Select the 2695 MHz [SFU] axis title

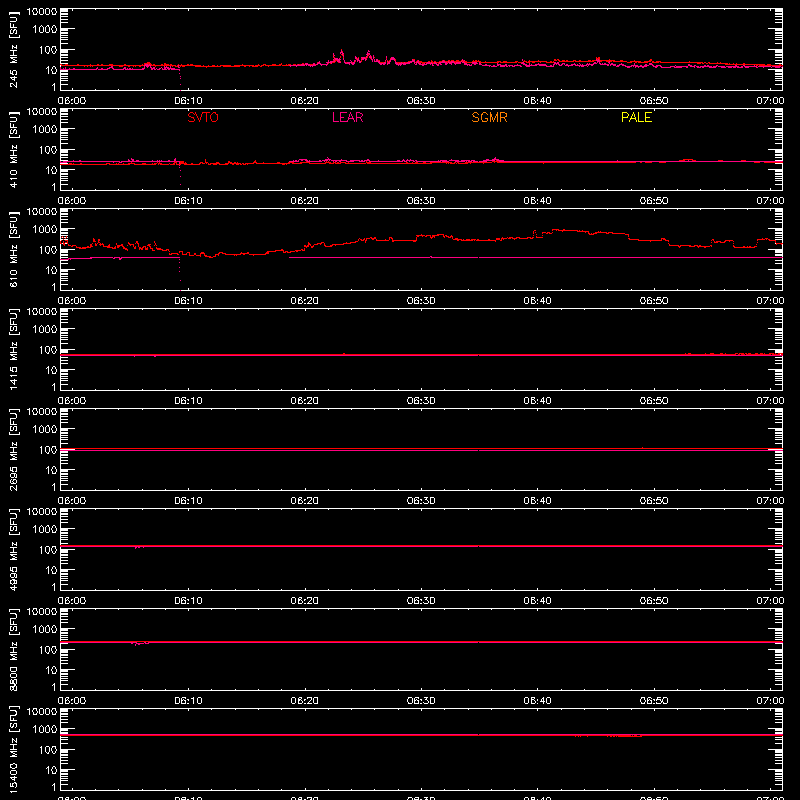pos(13,449)
